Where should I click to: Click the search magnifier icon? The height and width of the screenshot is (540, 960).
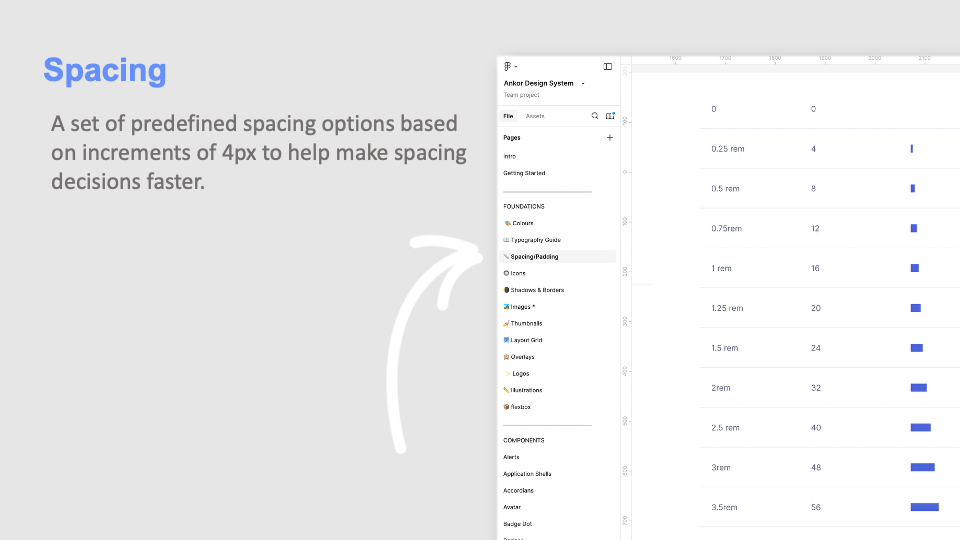pyautogui.click(x=595, y=116)
